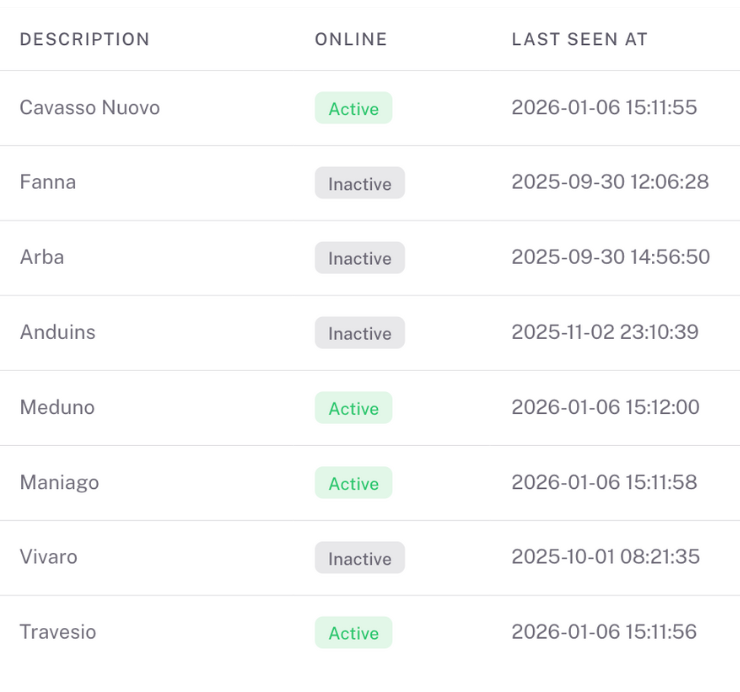Screen dimensions: 740x692
Task: Click the Active badge beside Meduno
Action: pyautogui.click(x=353, y=408)
